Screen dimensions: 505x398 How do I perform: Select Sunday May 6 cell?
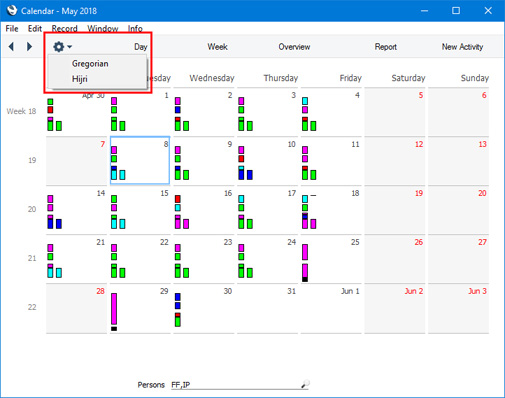pos(458,112)
